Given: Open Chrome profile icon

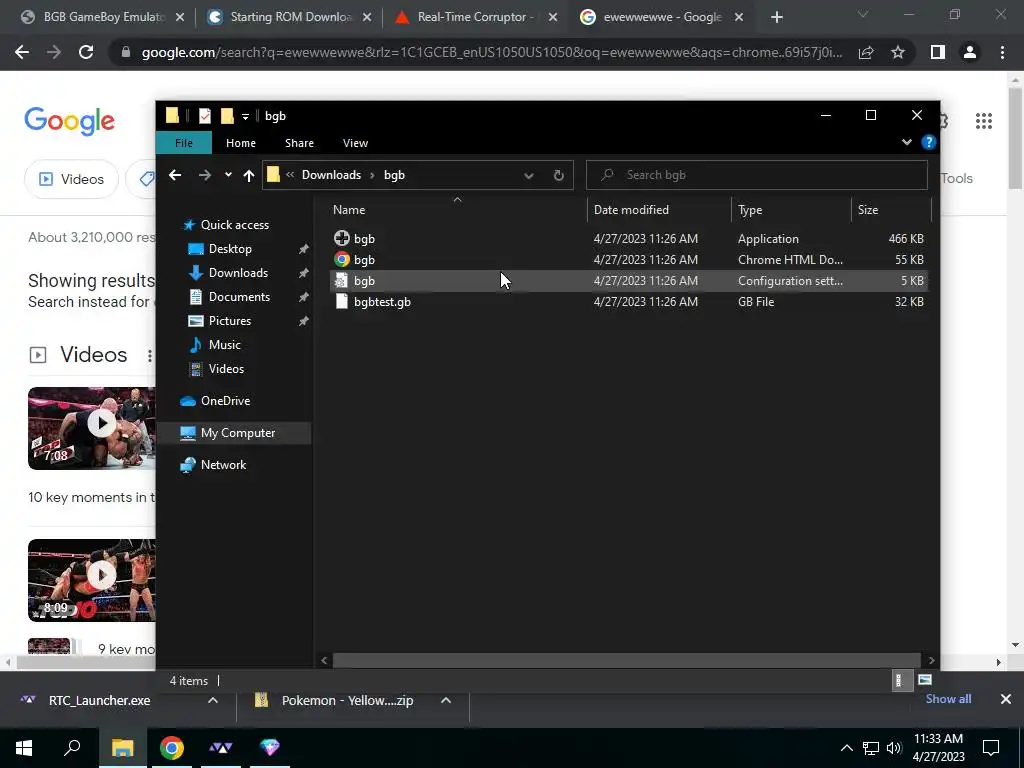Looking at the screenshot, I should (x=970, y=52).
